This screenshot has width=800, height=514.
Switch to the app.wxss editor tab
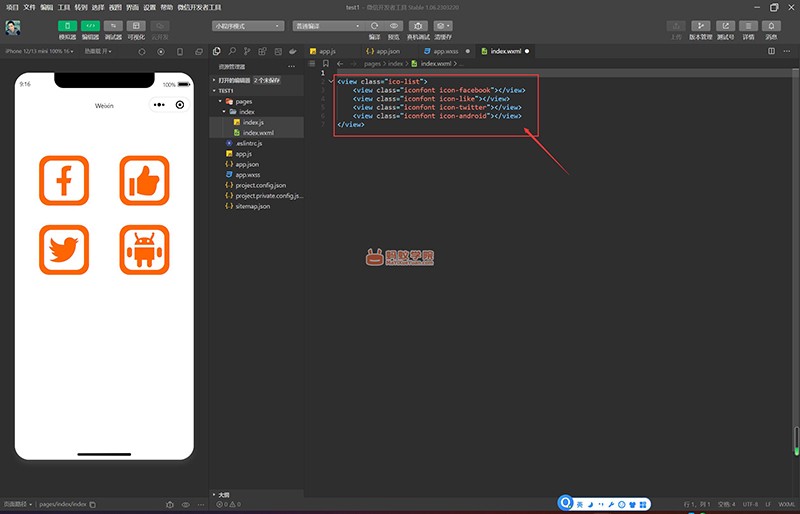446,51
